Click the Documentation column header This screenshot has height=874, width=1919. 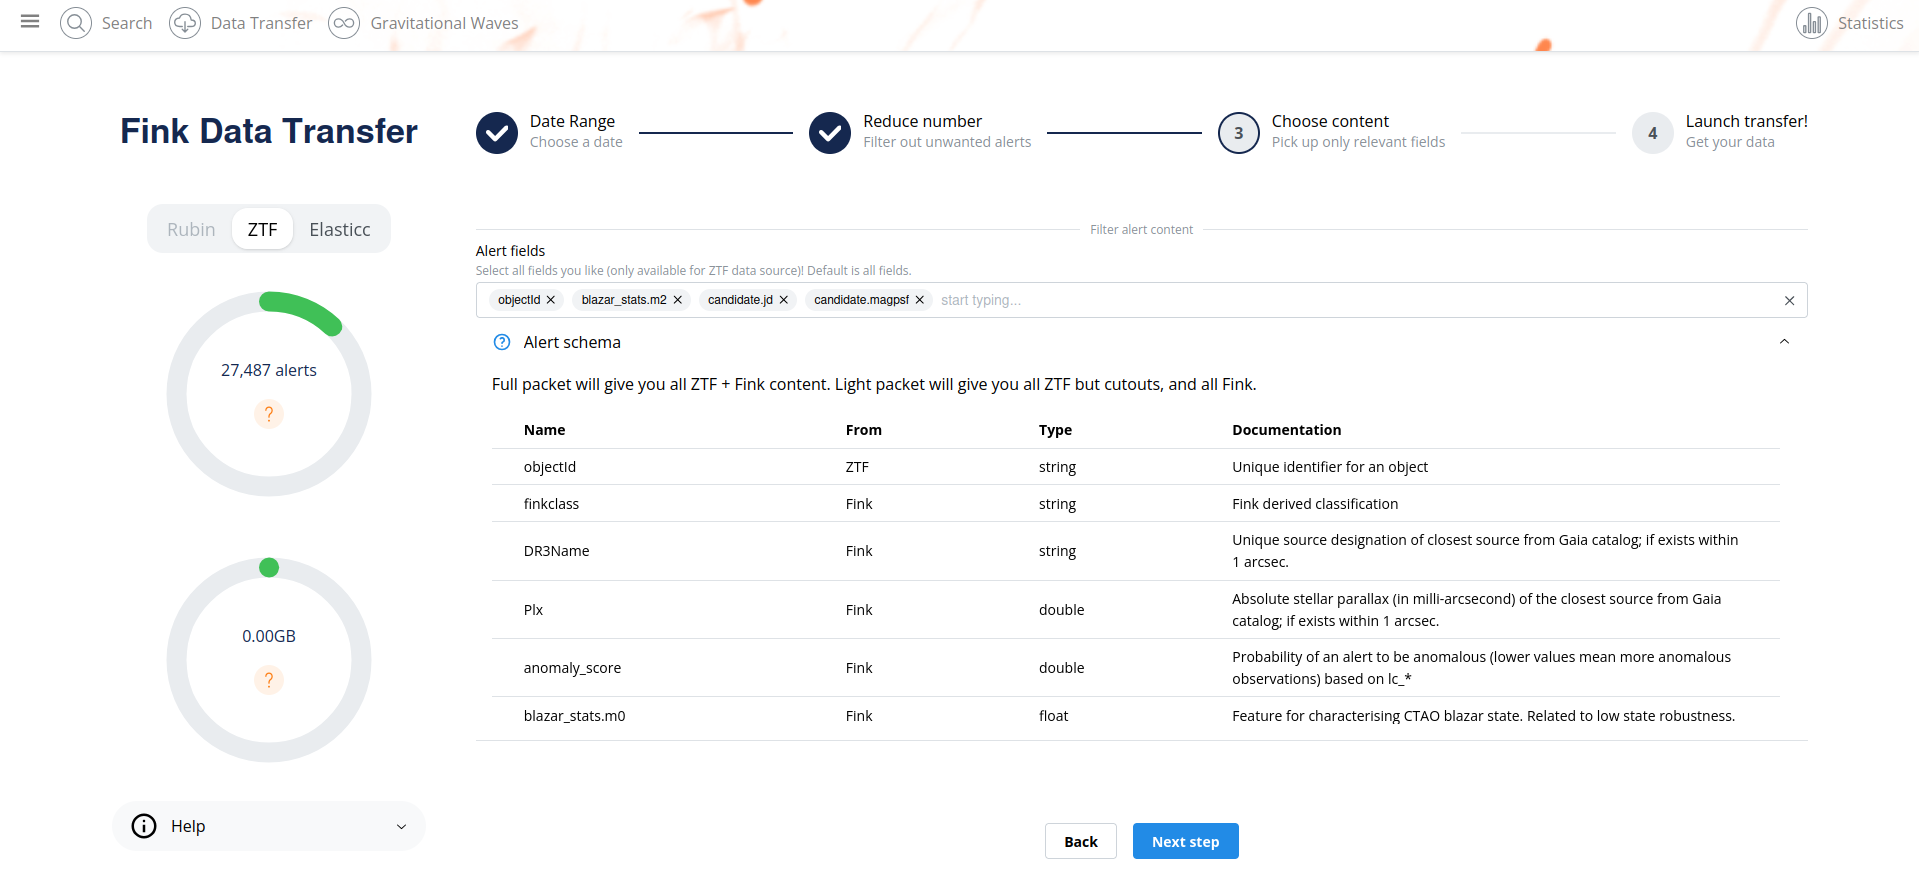click(x=1287, y=430)
